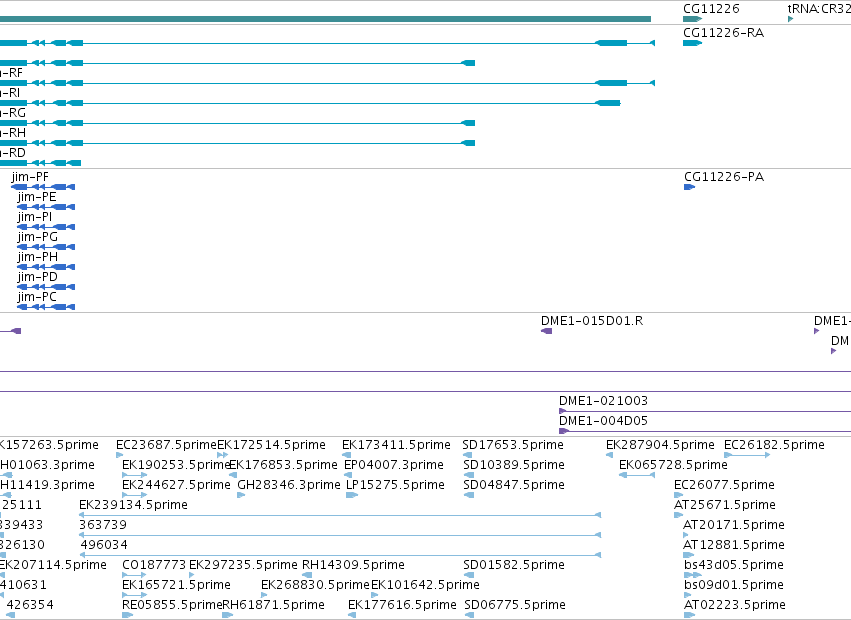The width and height of the screenshot is (851, 620).
Task: Select EST label LP15275.5prime
Action: pos(395,485)
